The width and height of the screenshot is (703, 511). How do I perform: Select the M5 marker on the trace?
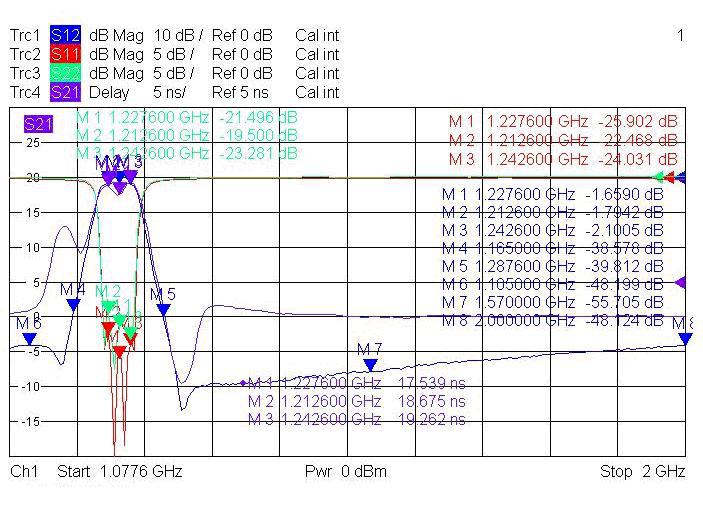pyautogui.click(x=163, y=309)
